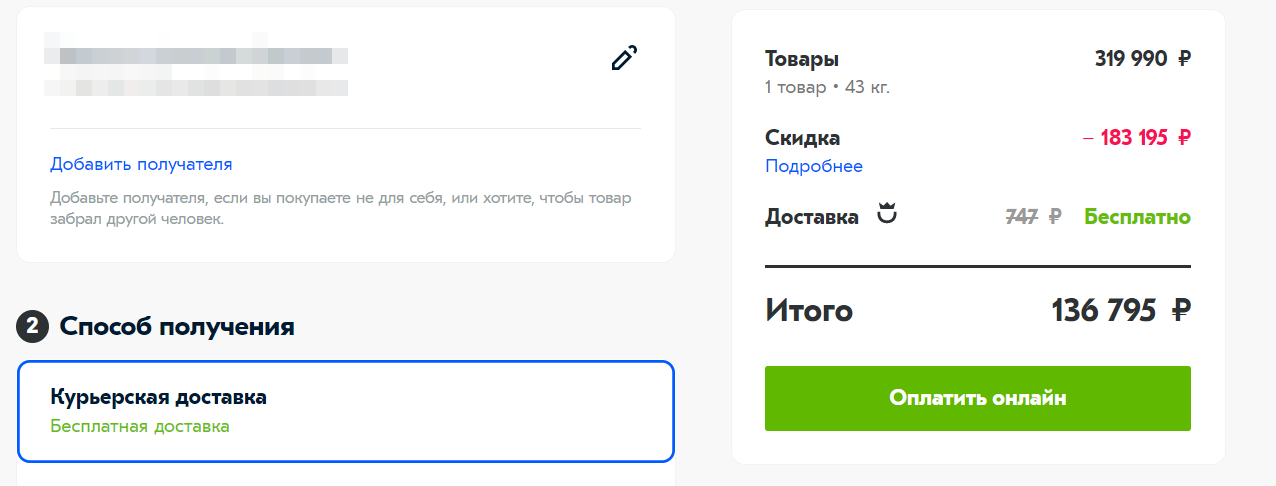Click the '1 товар • 43 кг.' text
The image size is (1276, 486).
click(x=827, y=87)
